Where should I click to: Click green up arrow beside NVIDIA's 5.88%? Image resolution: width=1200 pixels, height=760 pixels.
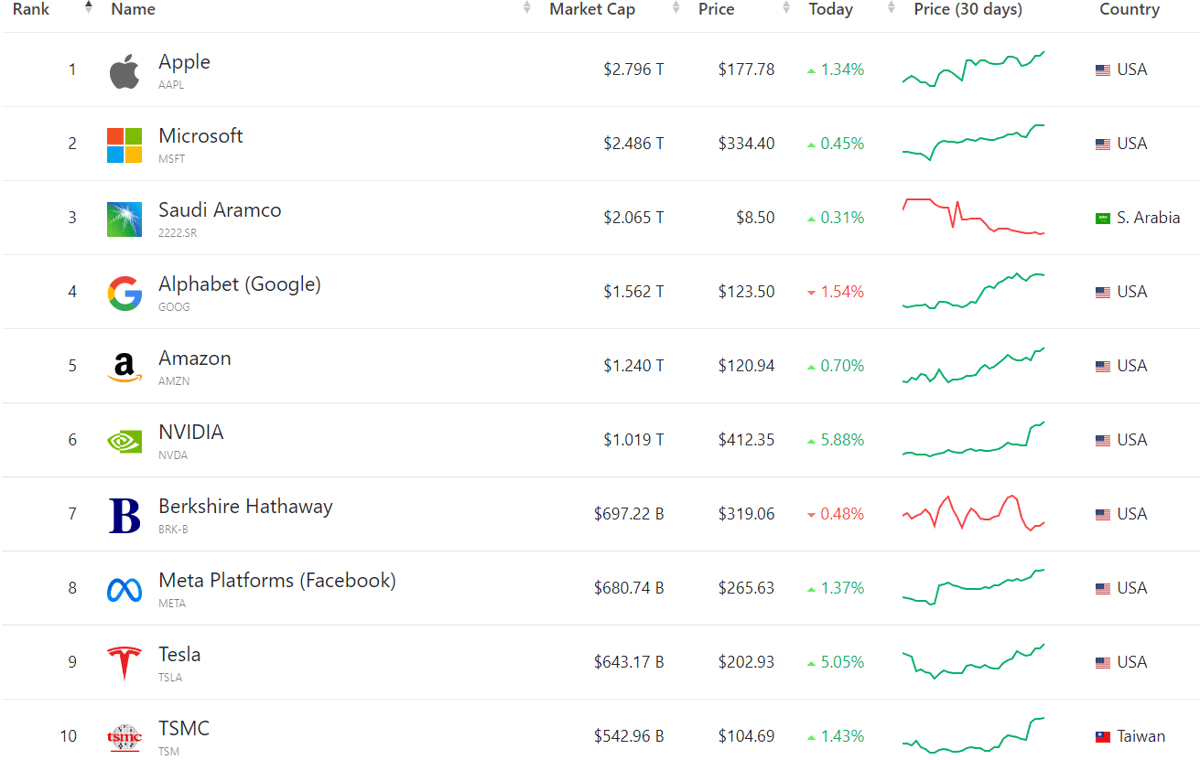811,441
